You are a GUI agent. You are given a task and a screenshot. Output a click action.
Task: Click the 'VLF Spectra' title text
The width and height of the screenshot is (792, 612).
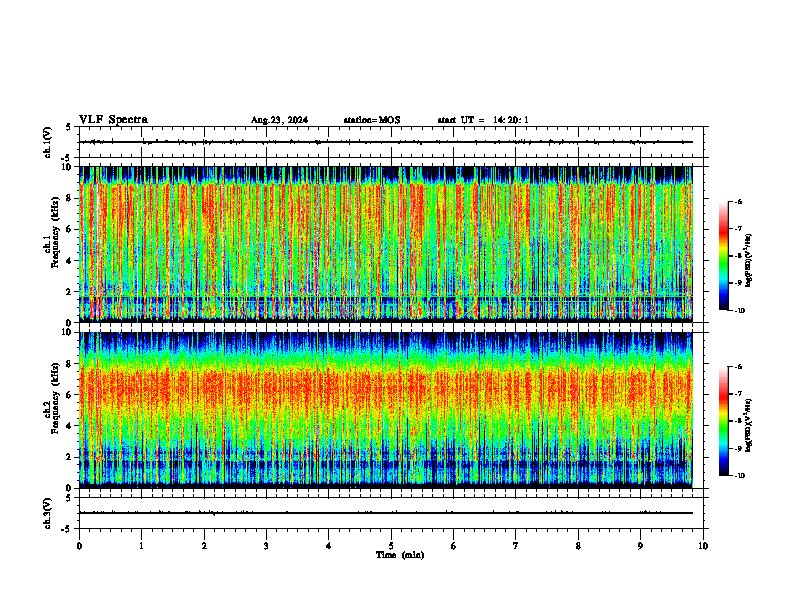pyautogui.click(x=113, y=120)
